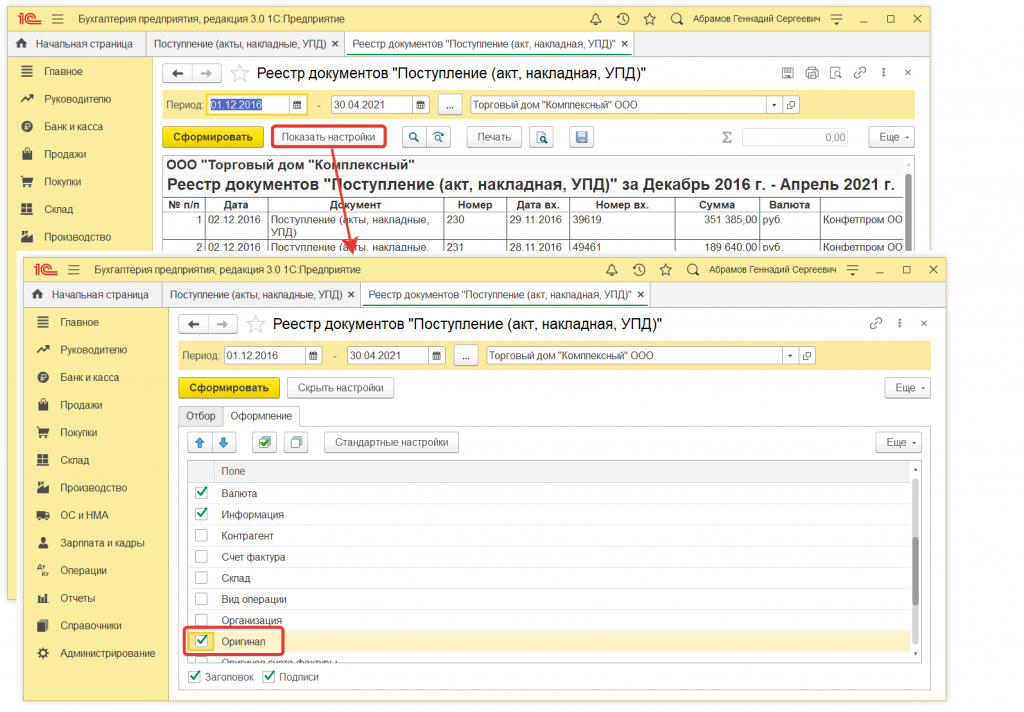Expand organization dropdown in lower window

tap(790, 355)
